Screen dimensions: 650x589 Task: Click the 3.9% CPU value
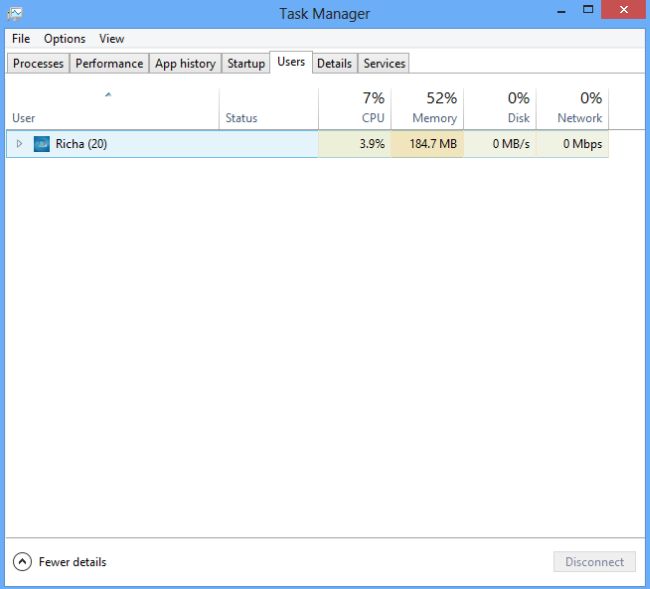coord(372,144)
